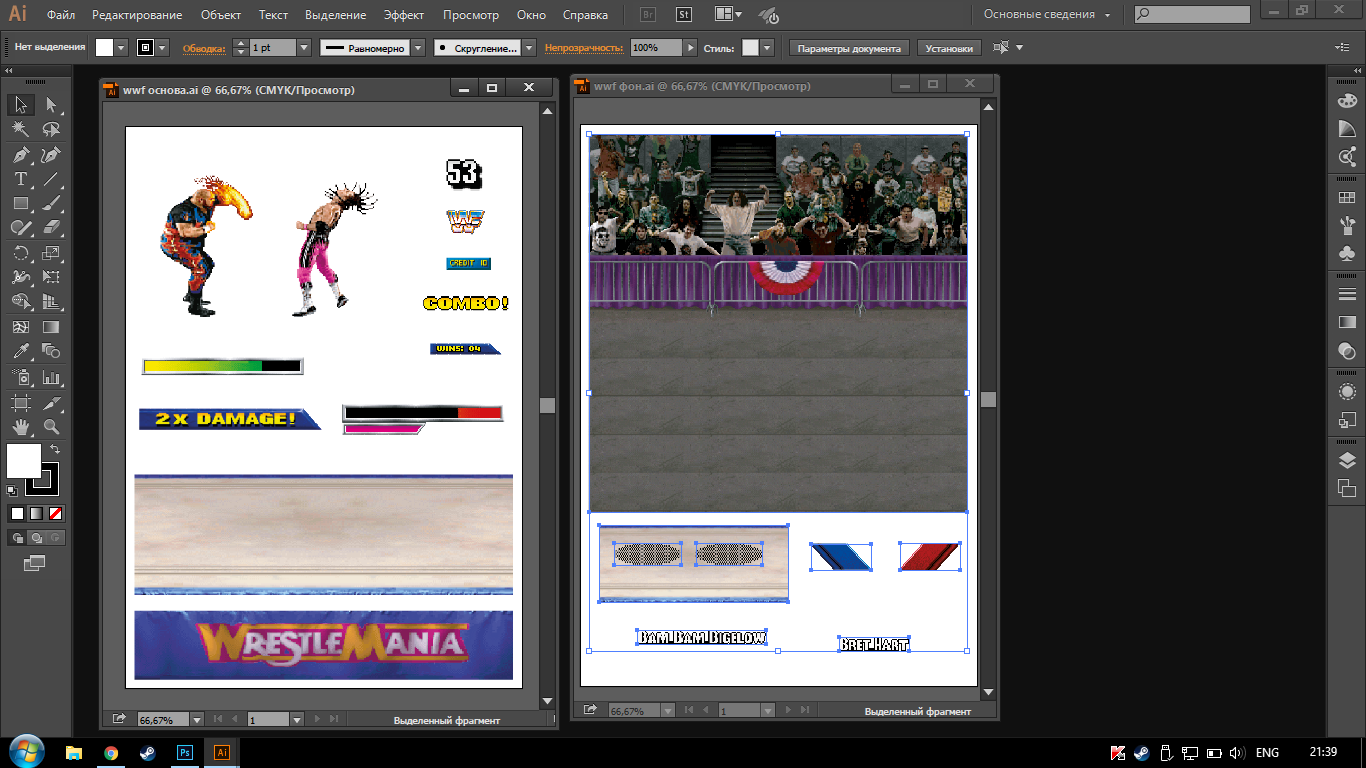Switch to Draw Inside mode

point(55,538)
